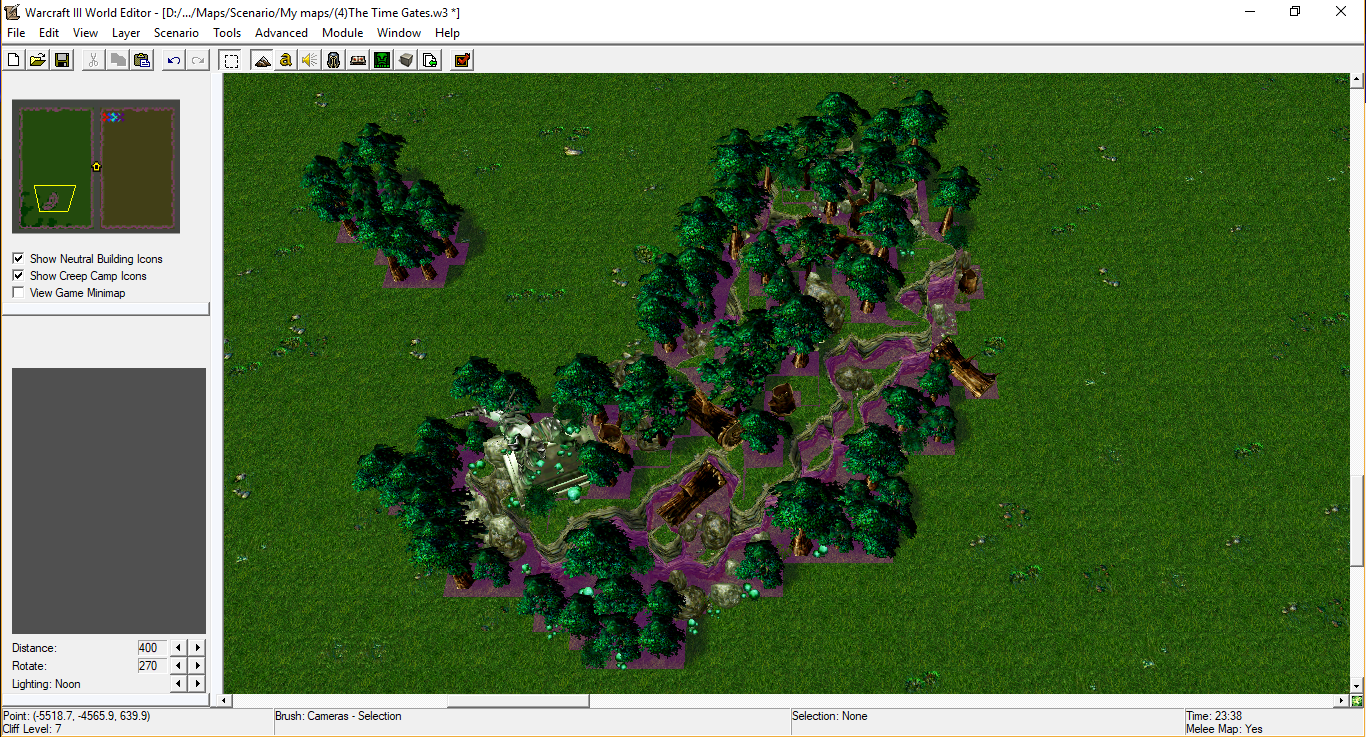Open the Campaign Editor module
Screen dimensions: 1366x737
[x=358, y=60]
